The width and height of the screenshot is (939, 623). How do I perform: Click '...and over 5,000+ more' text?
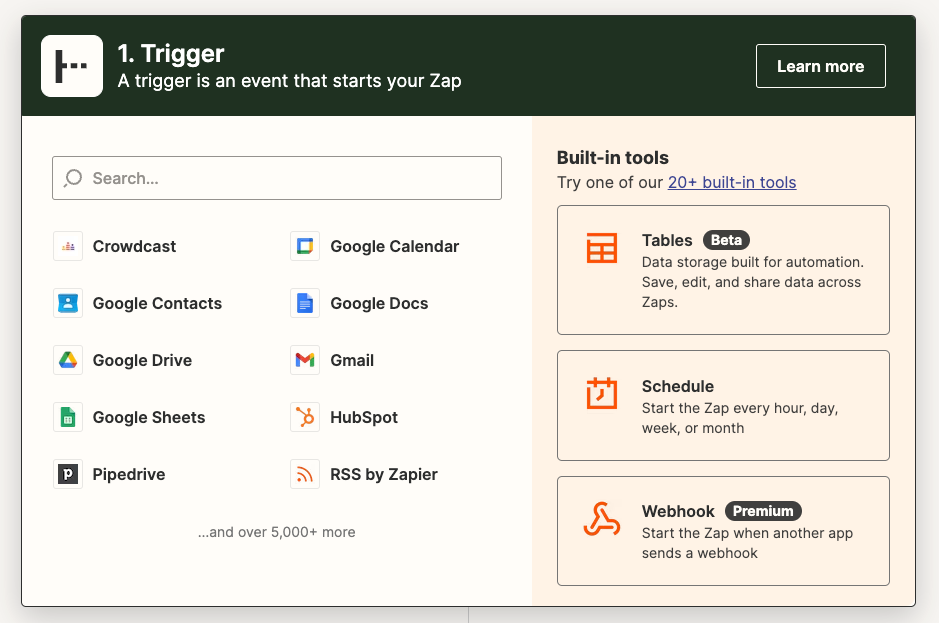click(277, 532)
